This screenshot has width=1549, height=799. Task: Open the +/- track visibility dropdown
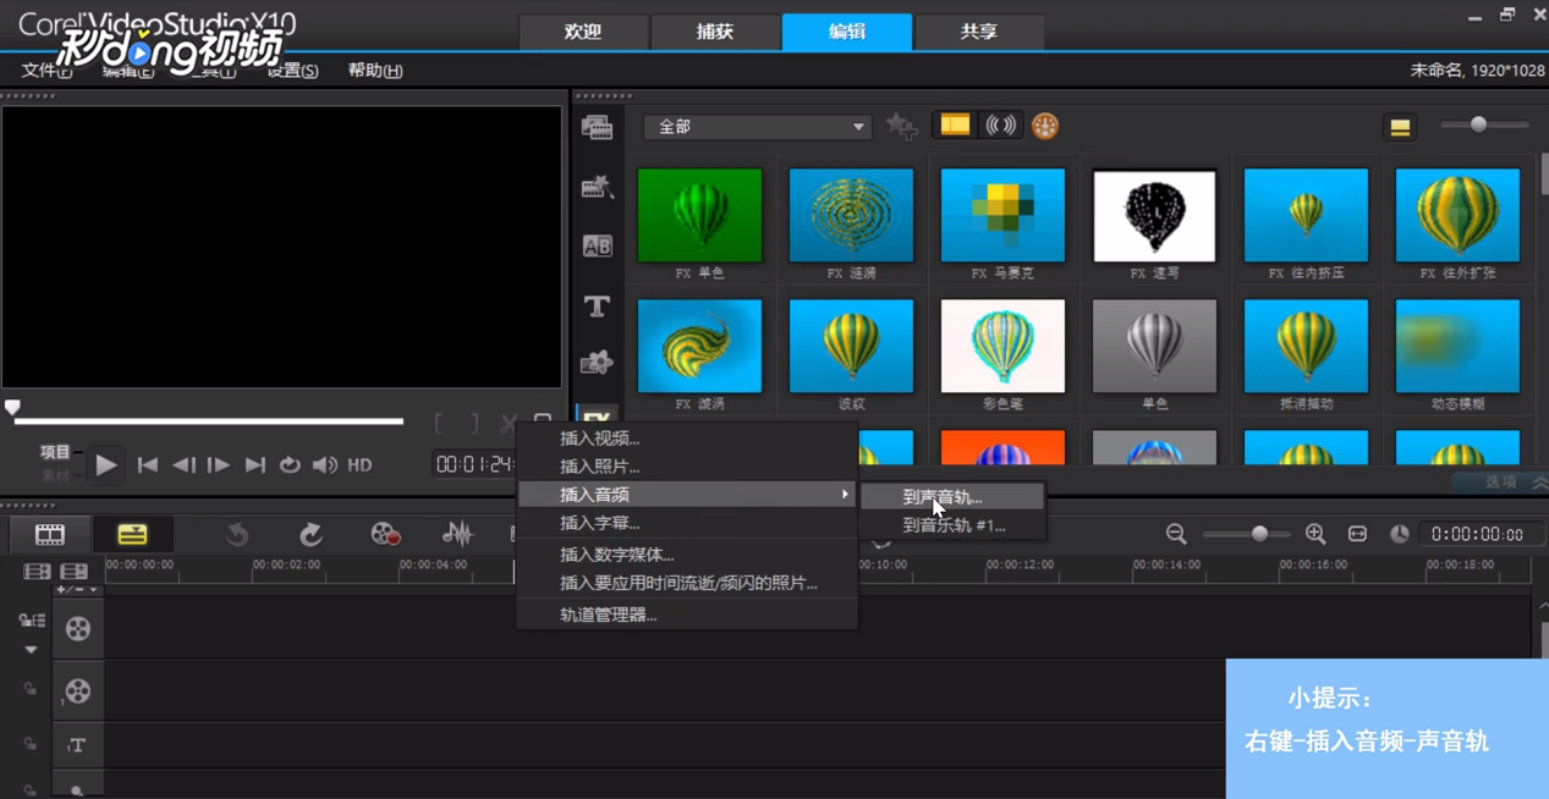point(77,590)
